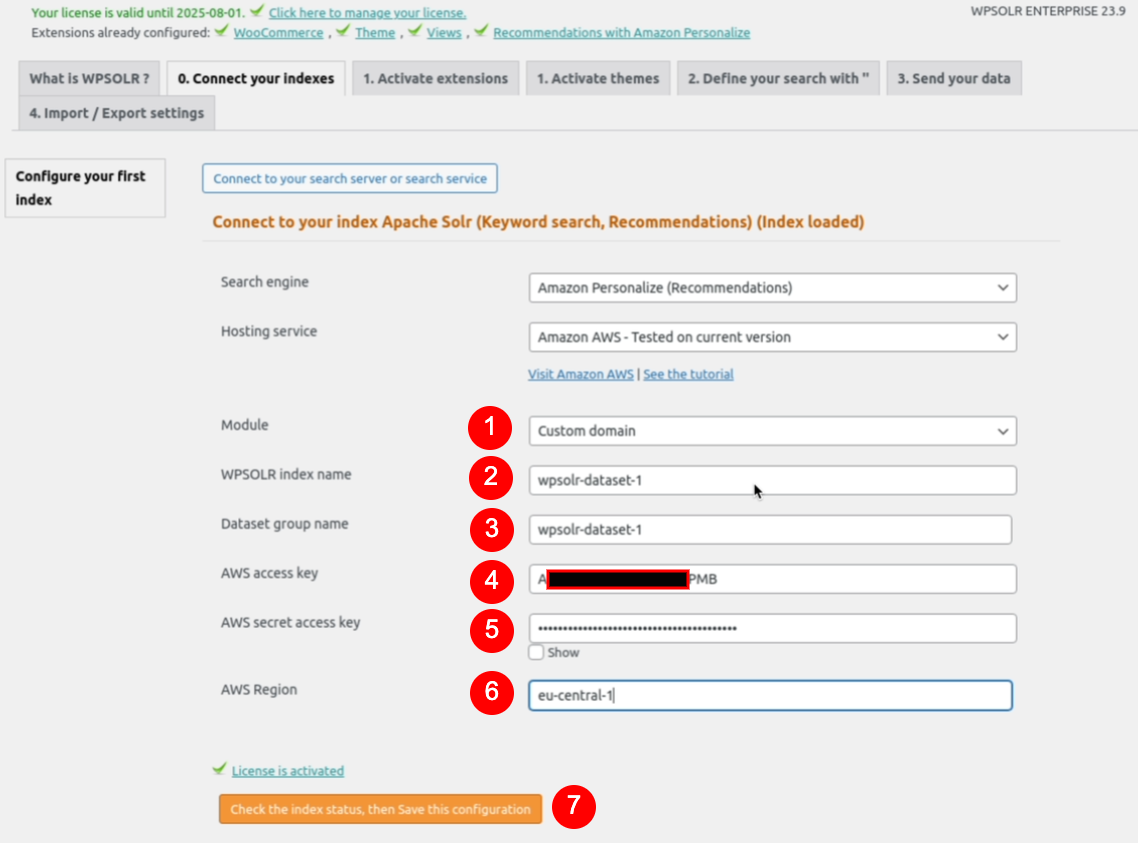Screen dimensions: 1138x843
Task: Open the WooCommerce extension link
Action: pos(278,33)
